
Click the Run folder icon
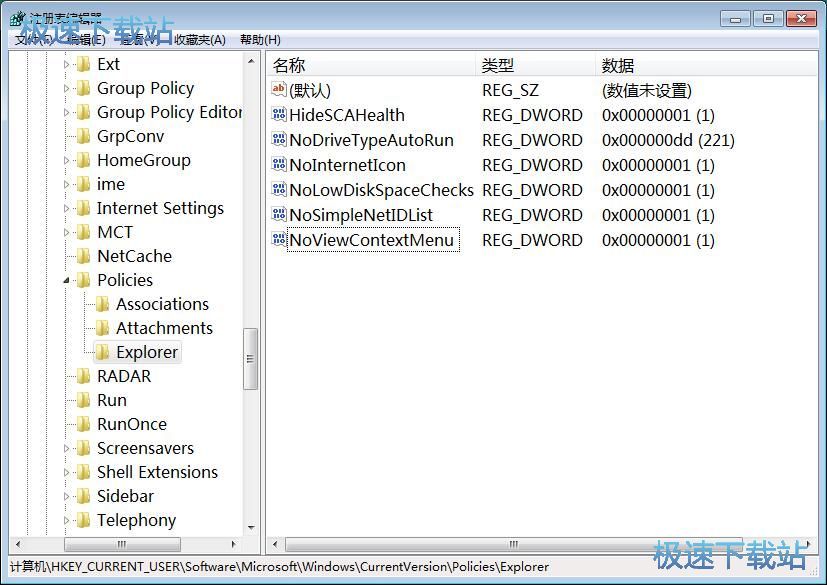point(83,400)
